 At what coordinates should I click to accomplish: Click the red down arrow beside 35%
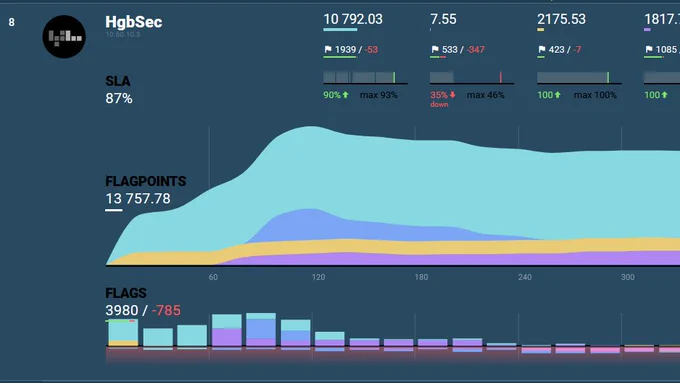tap(452, 95)
